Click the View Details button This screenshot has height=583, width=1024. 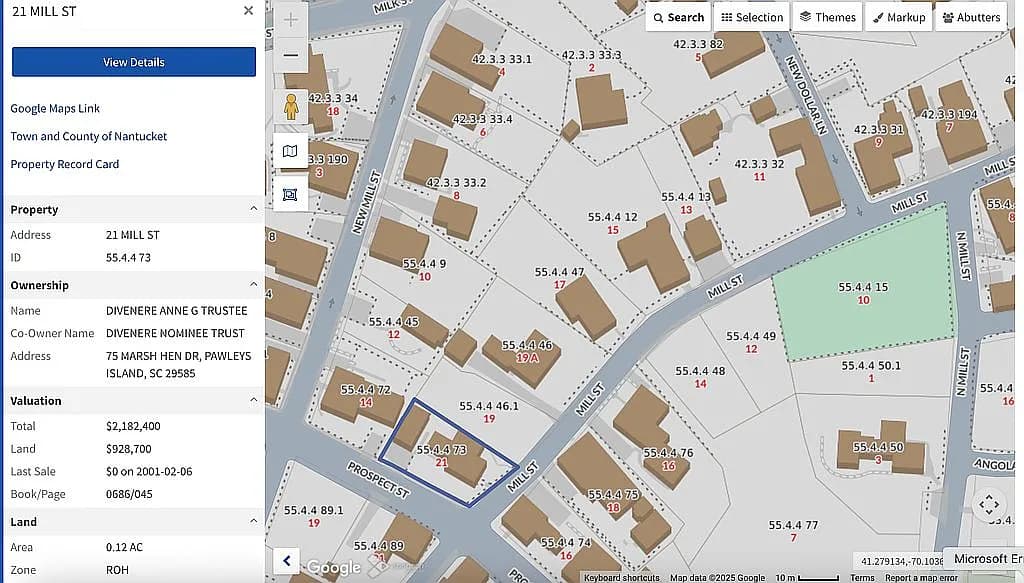click(x=134, y=62)
